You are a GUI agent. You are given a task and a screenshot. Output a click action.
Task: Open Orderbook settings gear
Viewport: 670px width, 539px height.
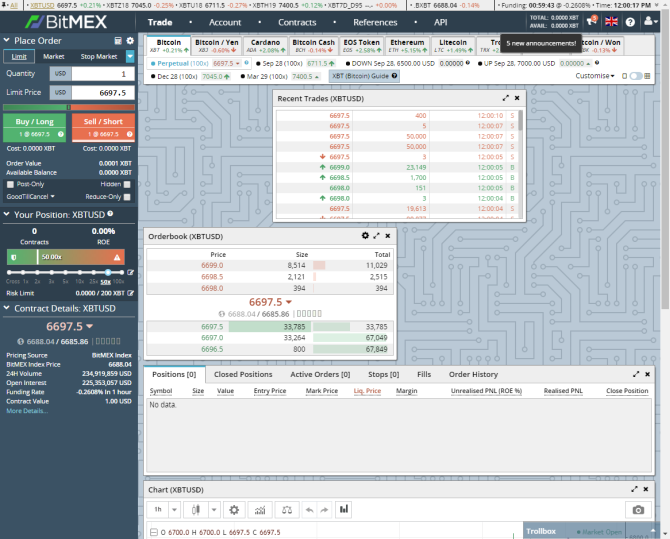pos(365,236)
